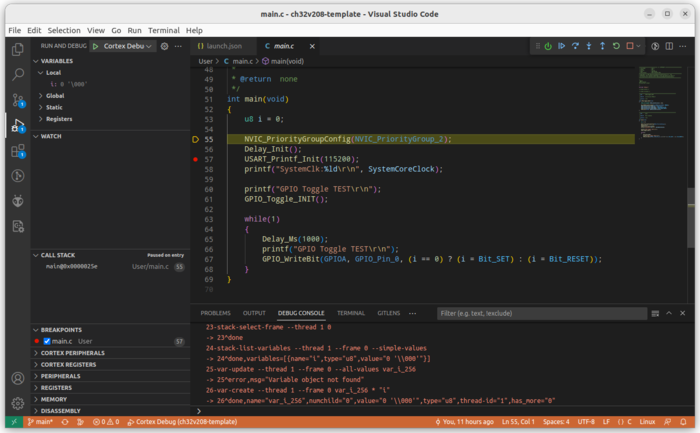Synchronize changes from the status bar
700x433 pixels.
tap(65, 421)
